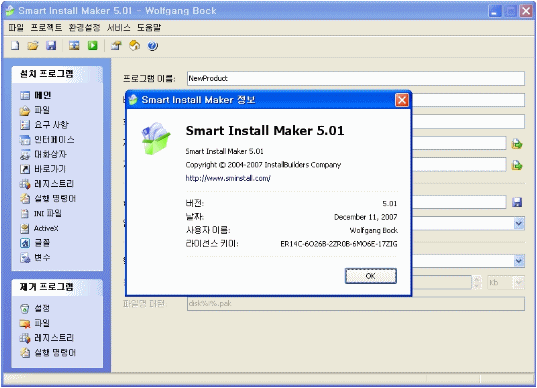
Task: Click the 프로그램 이름 field containing NewProduct
Action: 355,78
